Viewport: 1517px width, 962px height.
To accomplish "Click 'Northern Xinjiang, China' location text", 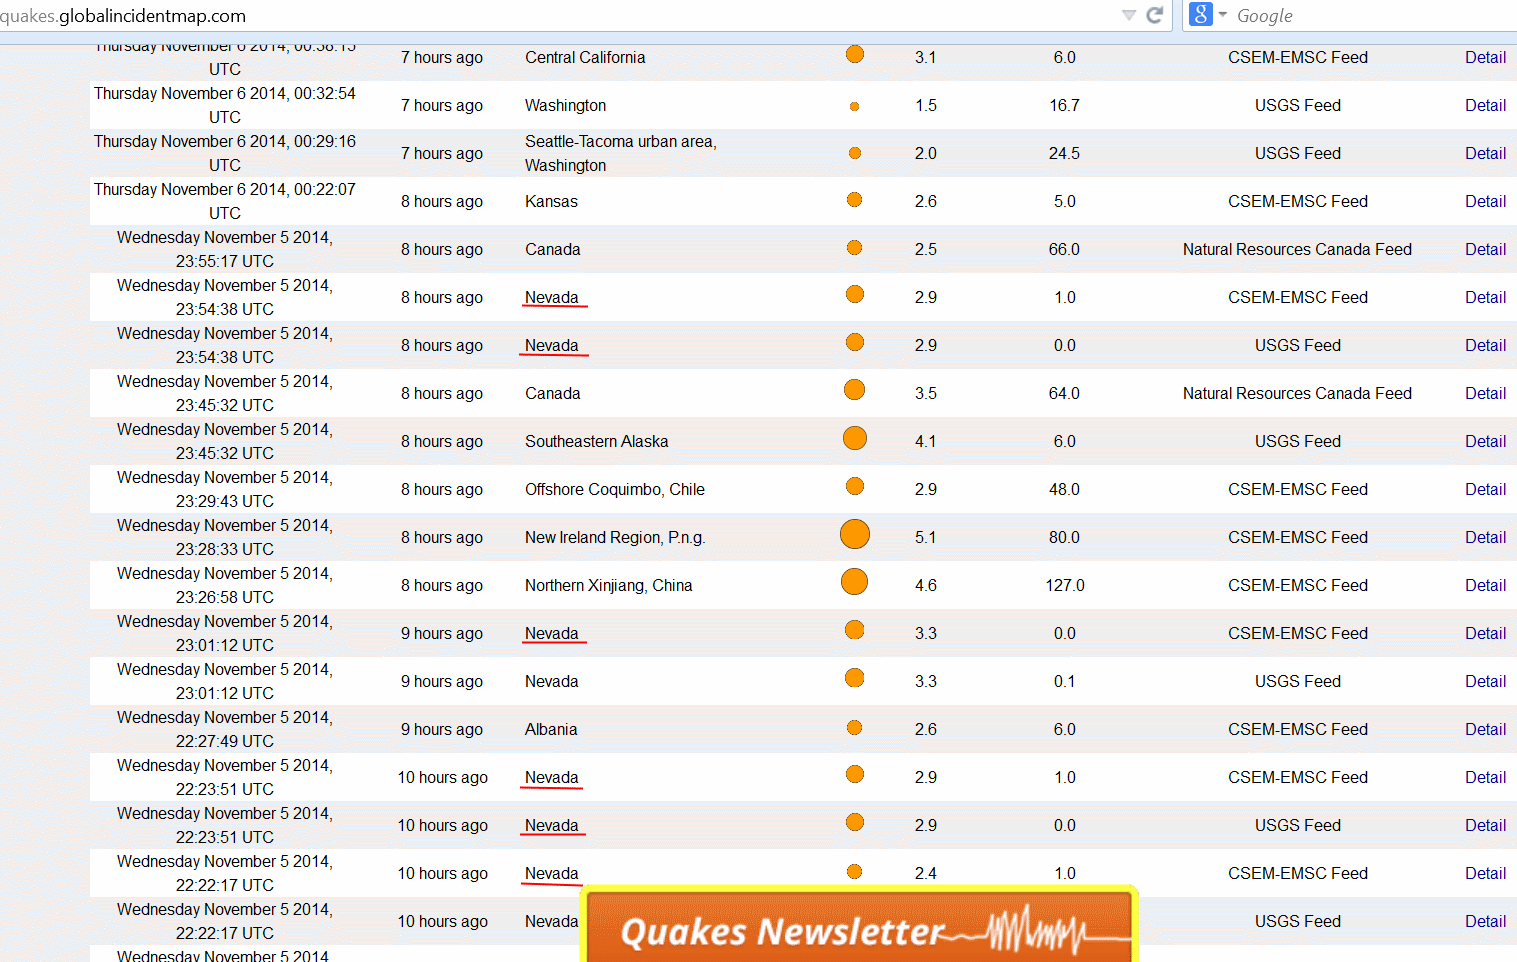I will pos(608,585).
